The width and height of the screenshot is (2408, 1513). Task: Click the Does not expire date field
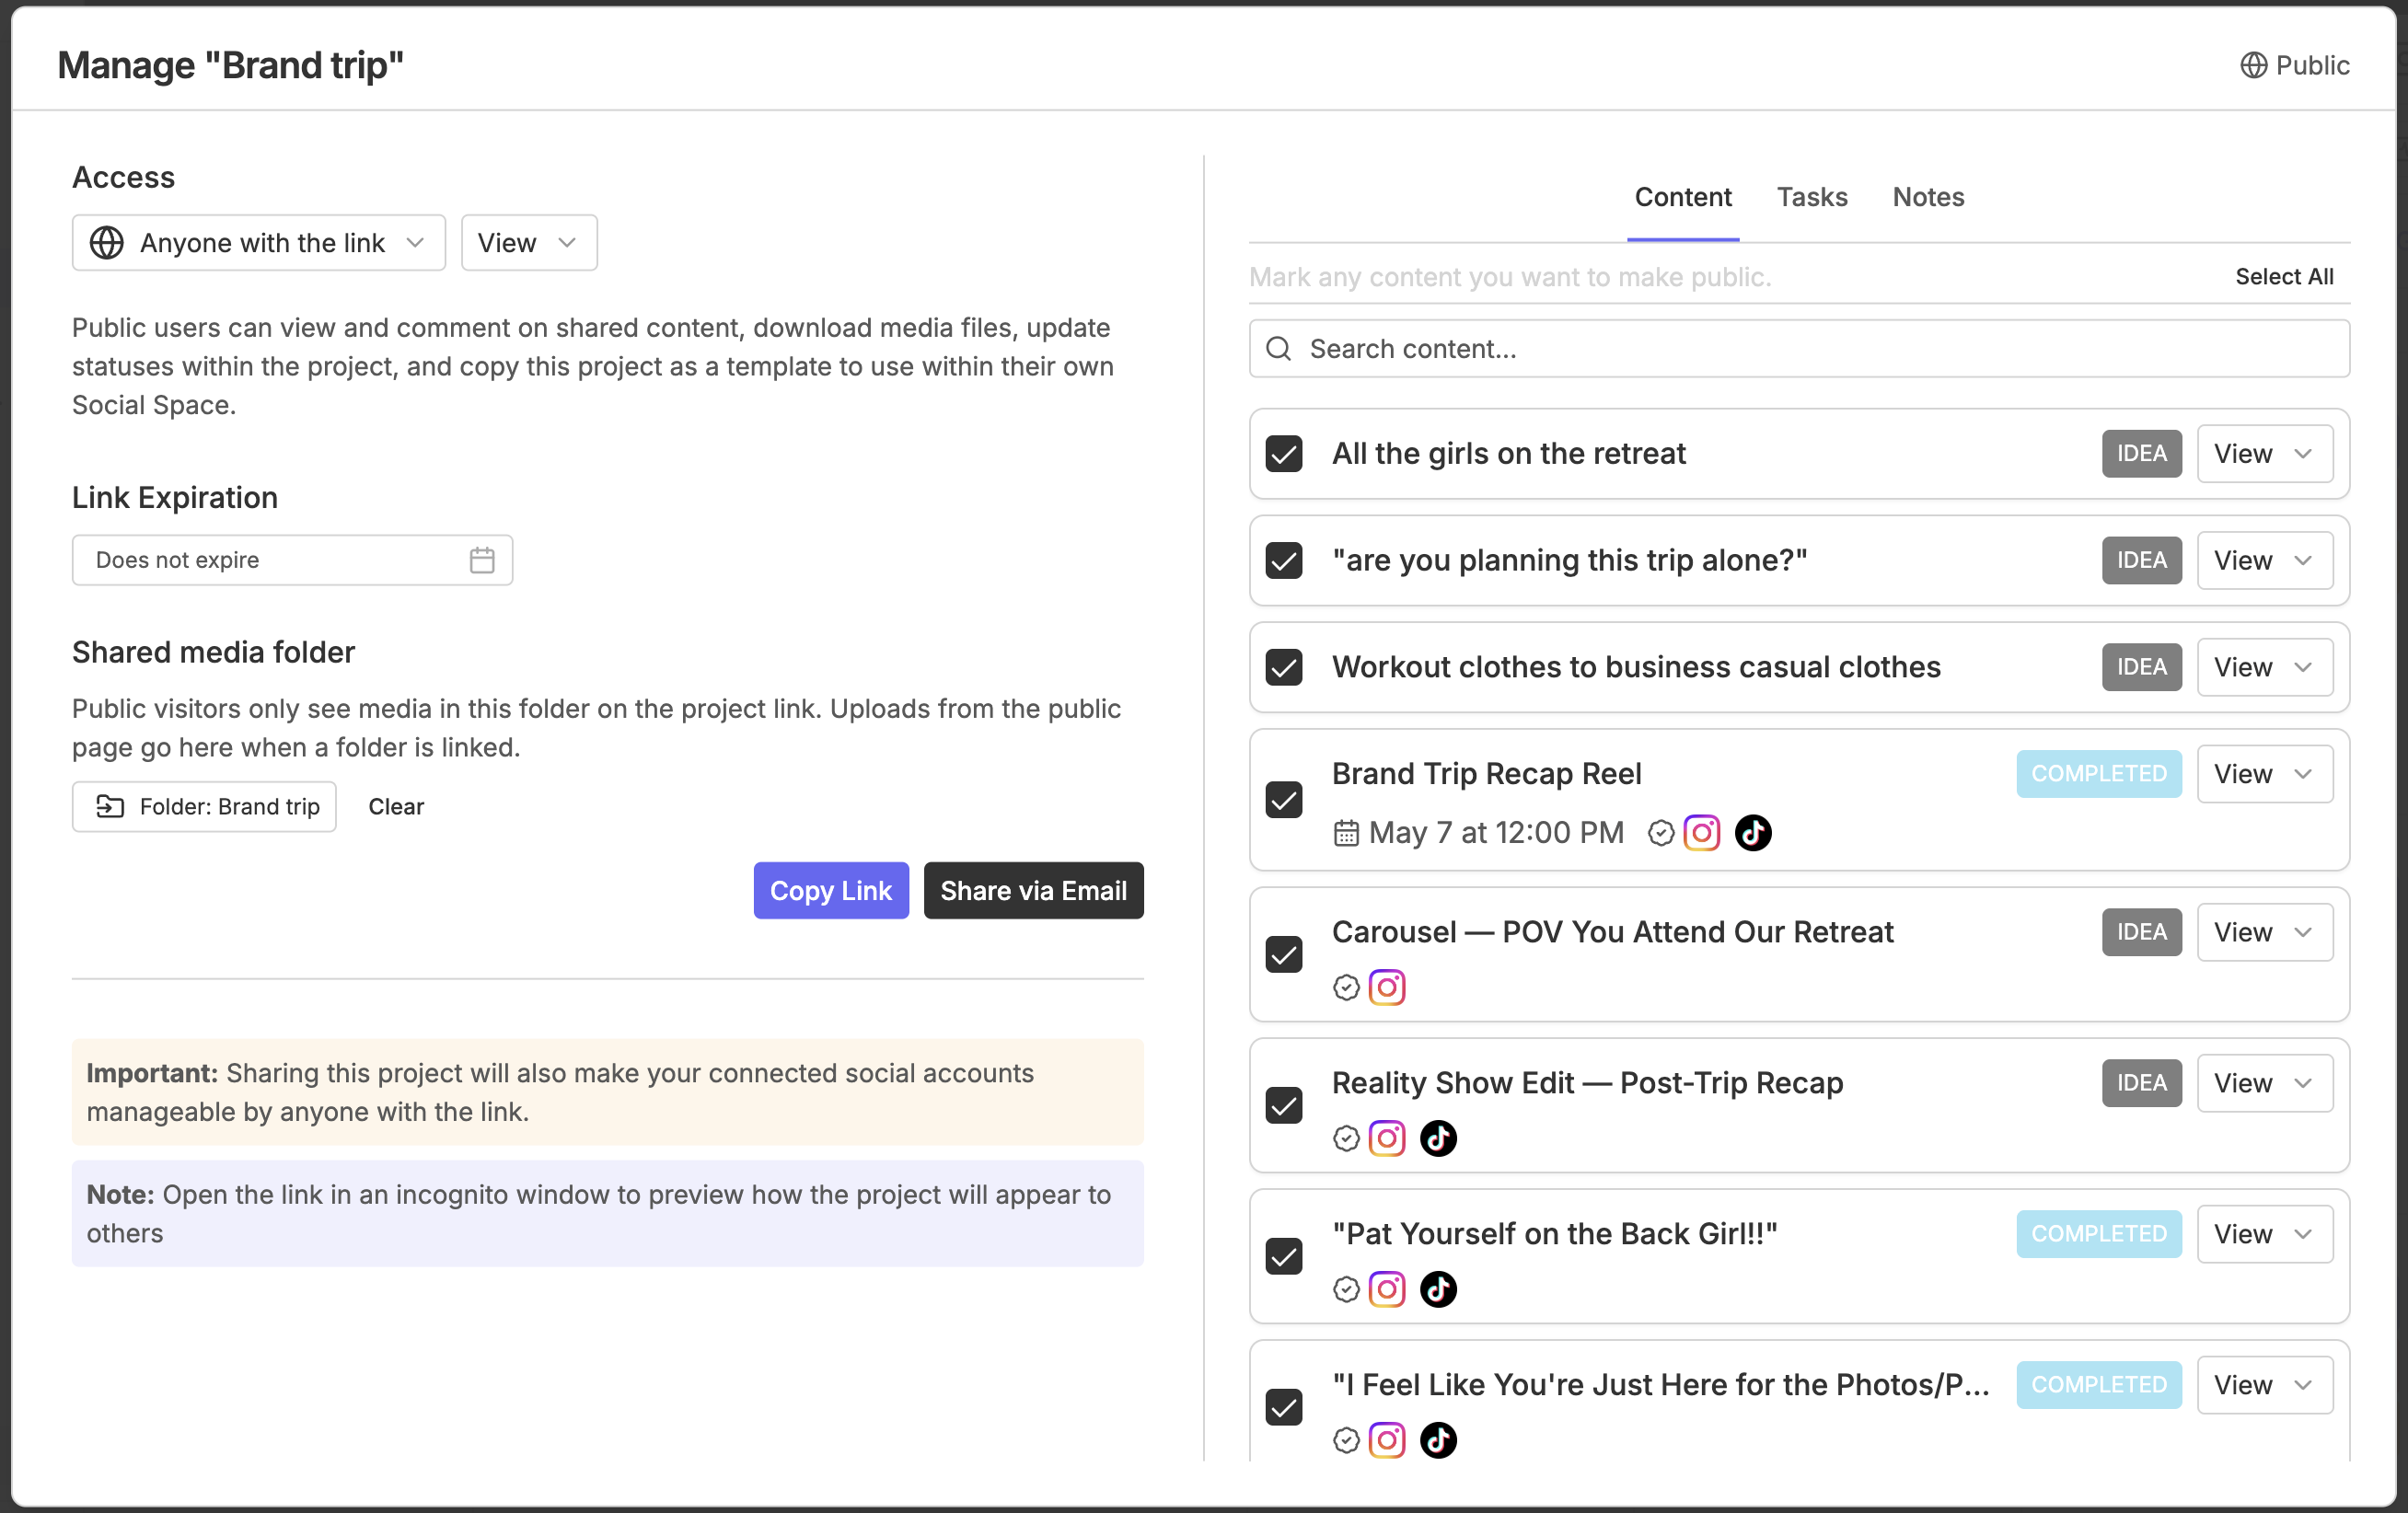click(x=292, y=560)
